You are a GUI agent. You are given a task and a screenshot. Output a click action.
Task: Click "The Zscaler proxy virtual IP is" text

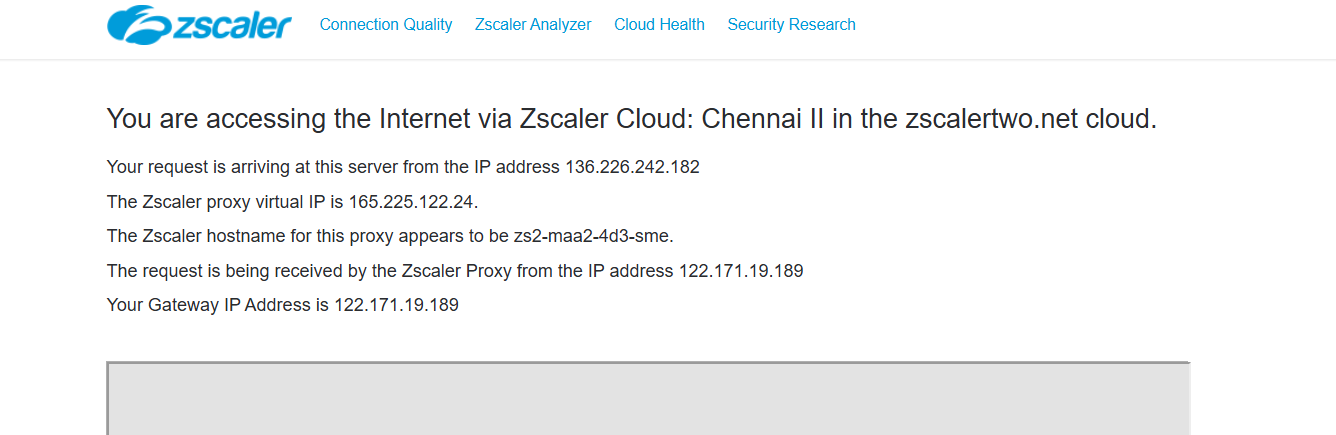pyautogui.click(x=225, y=202)
